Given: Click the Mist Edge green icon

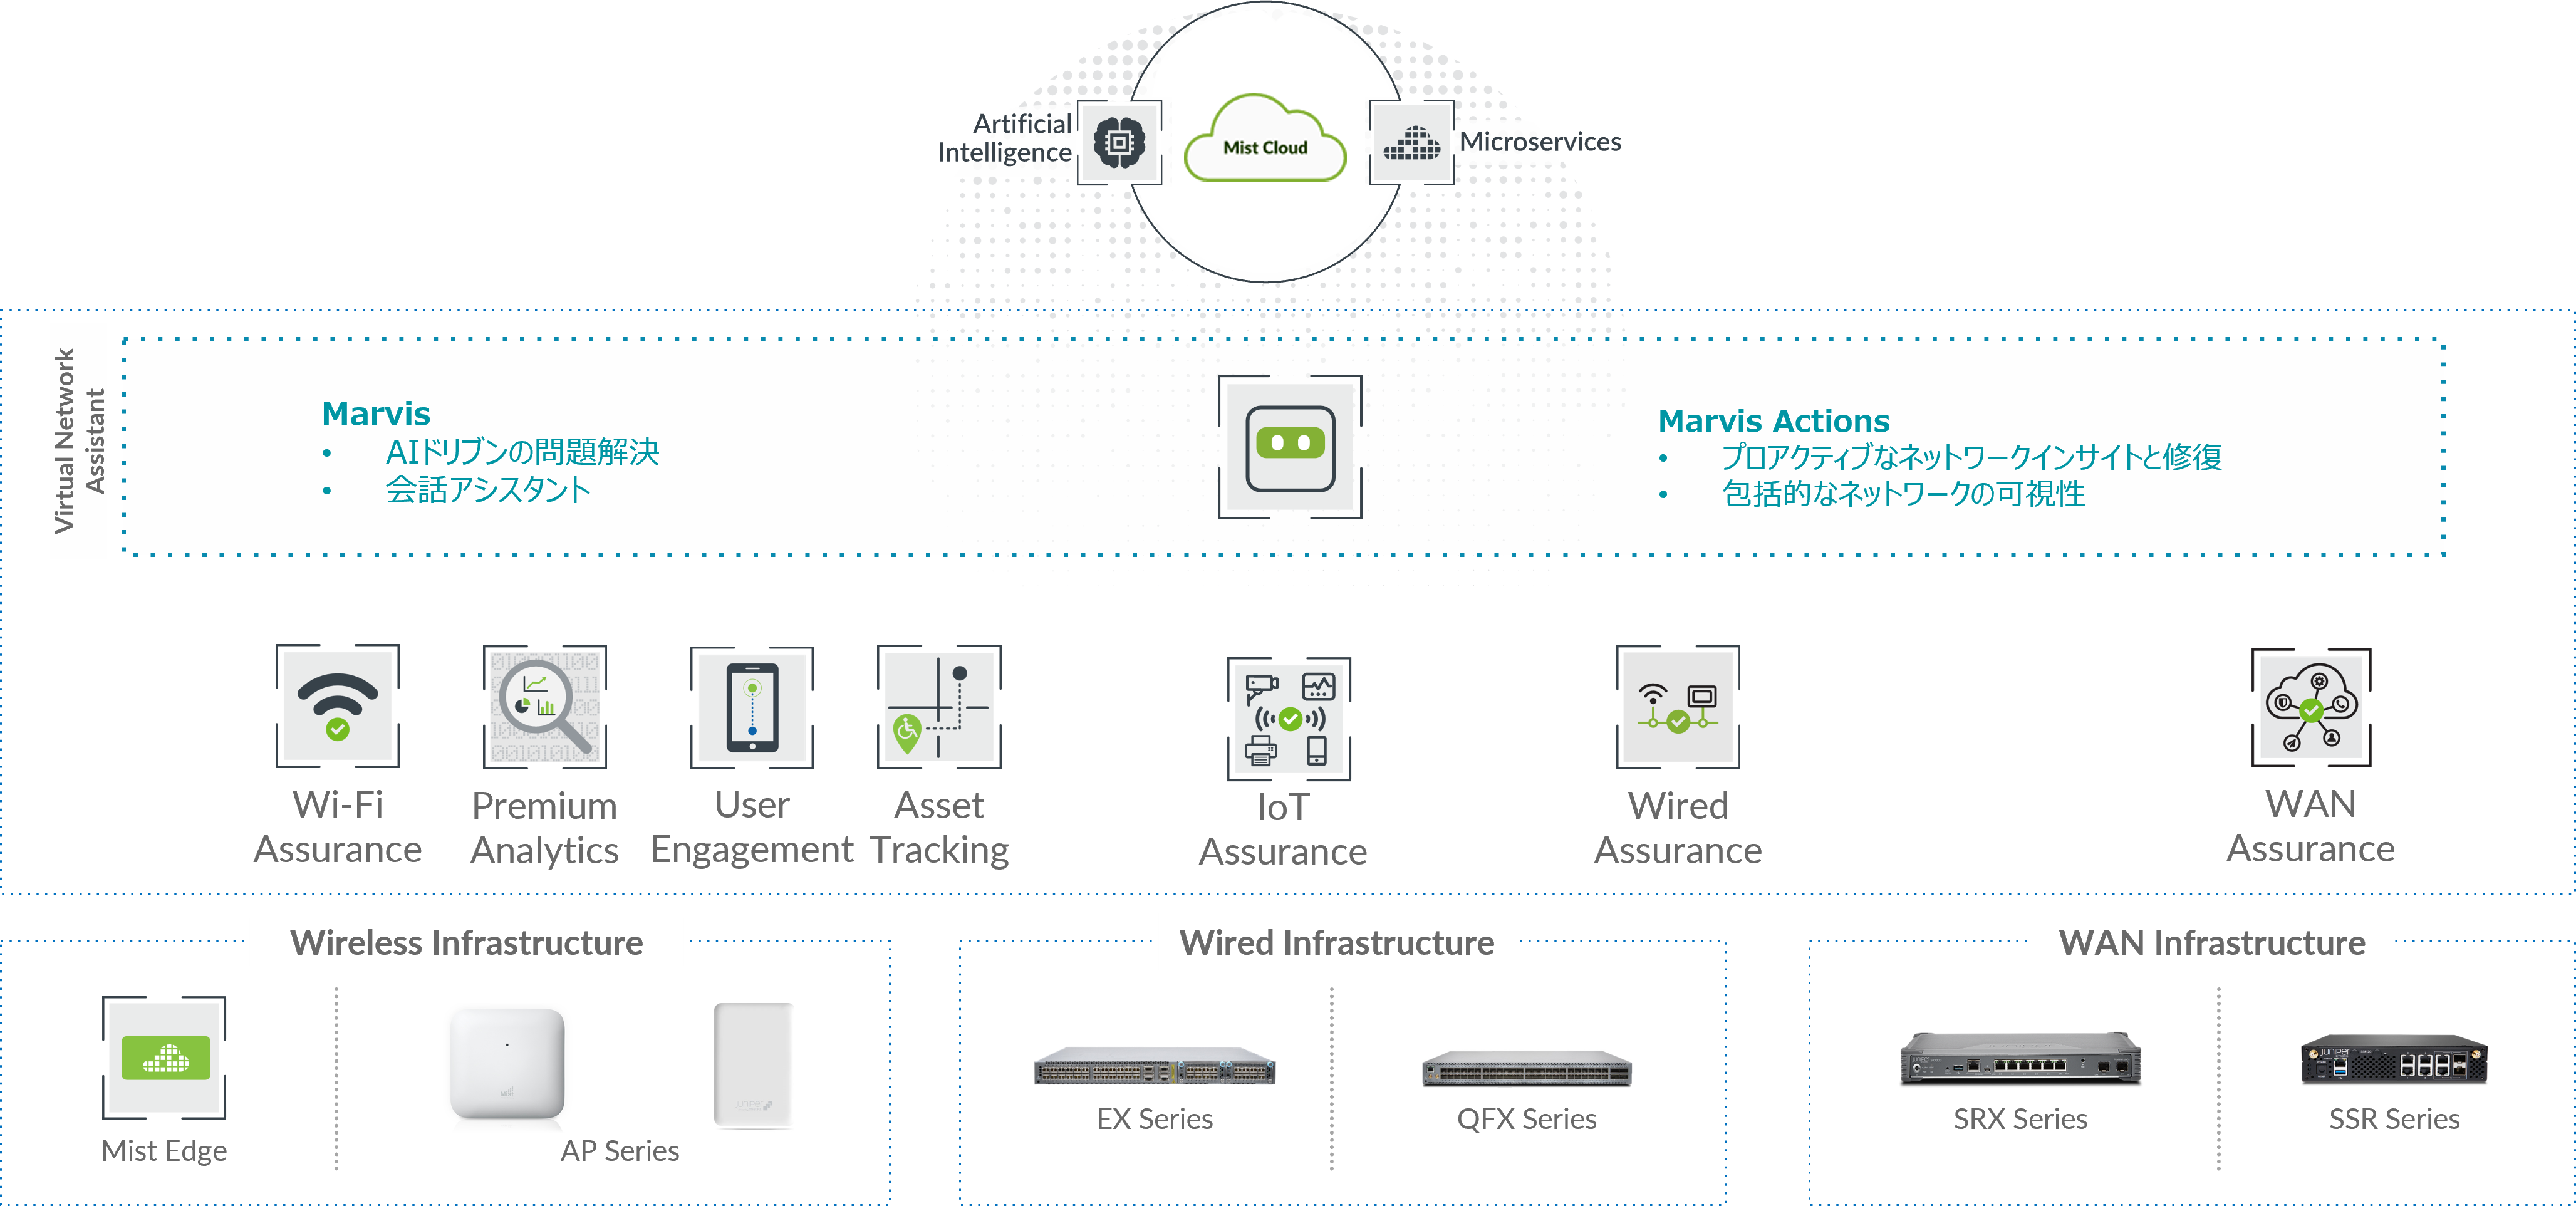Looking at the screenshot, I should [165, 1057].
